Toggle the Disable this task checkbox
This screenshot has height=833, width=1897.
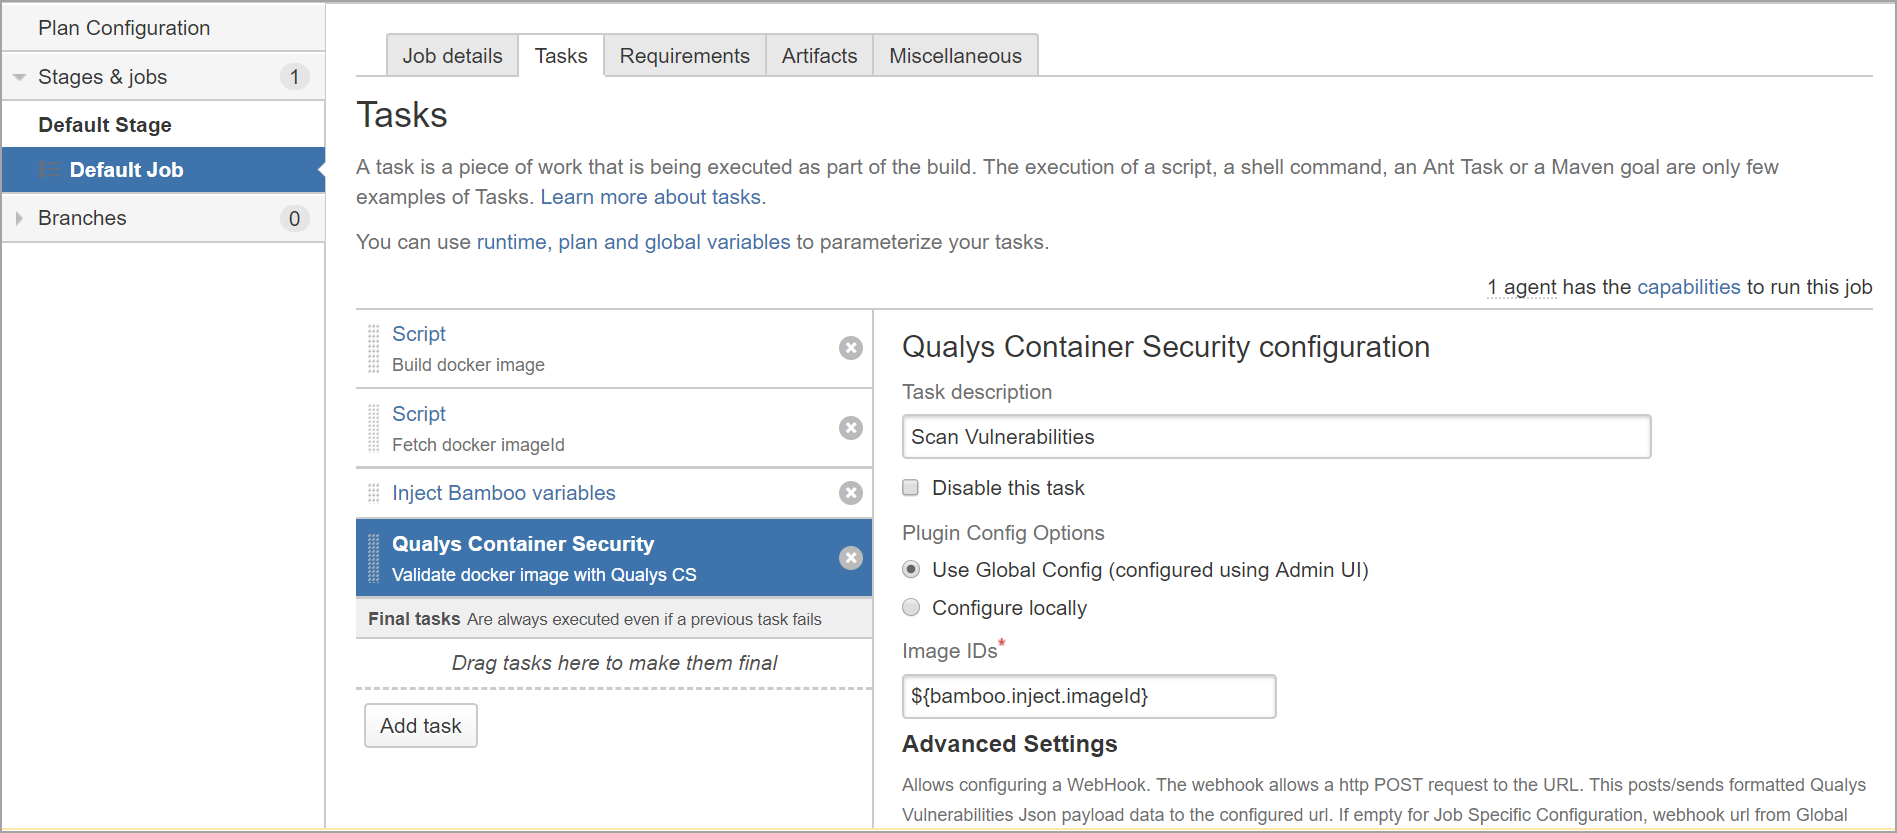[911, 488]
